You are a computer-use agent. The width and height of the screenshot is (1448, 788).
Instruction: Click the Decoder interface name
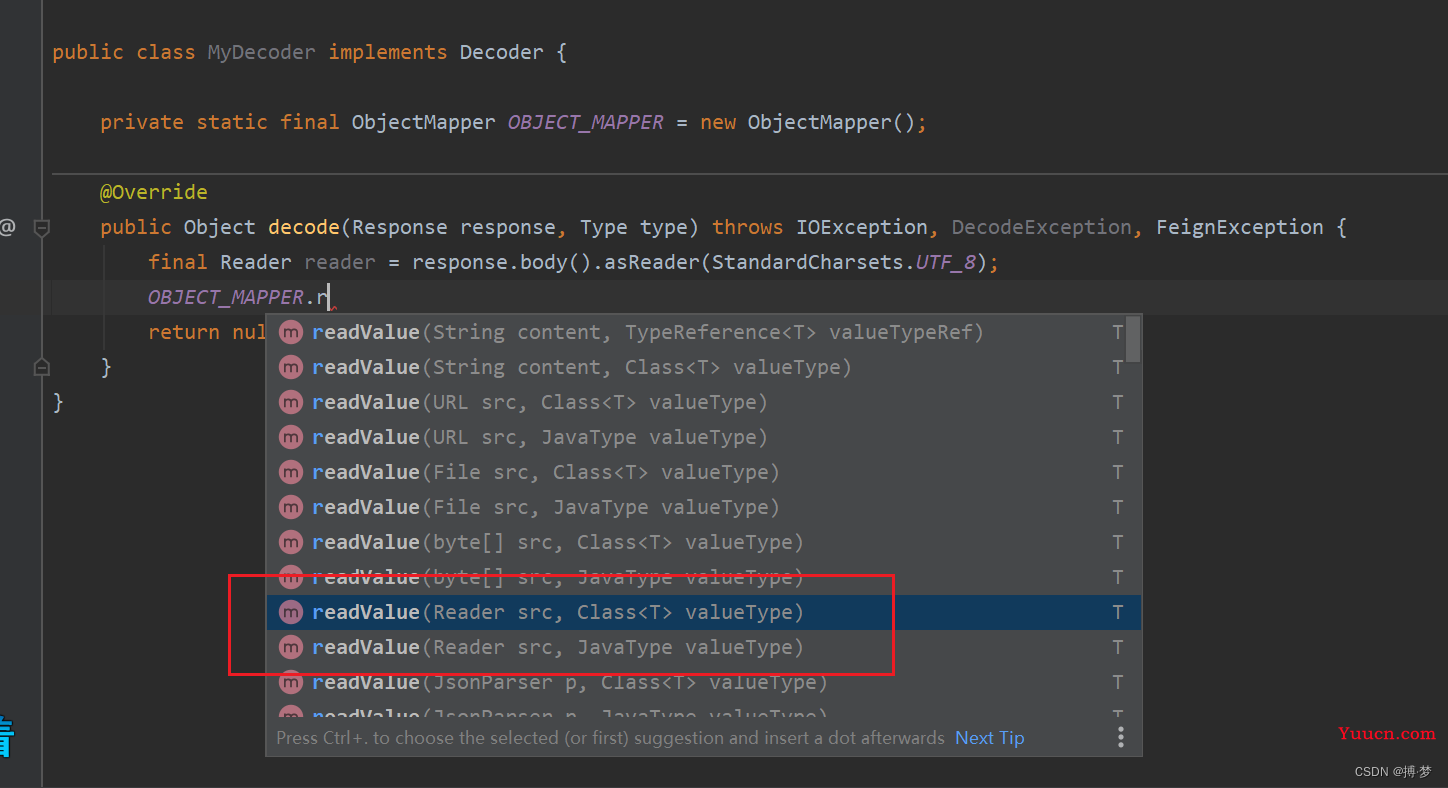coord(501,52)
